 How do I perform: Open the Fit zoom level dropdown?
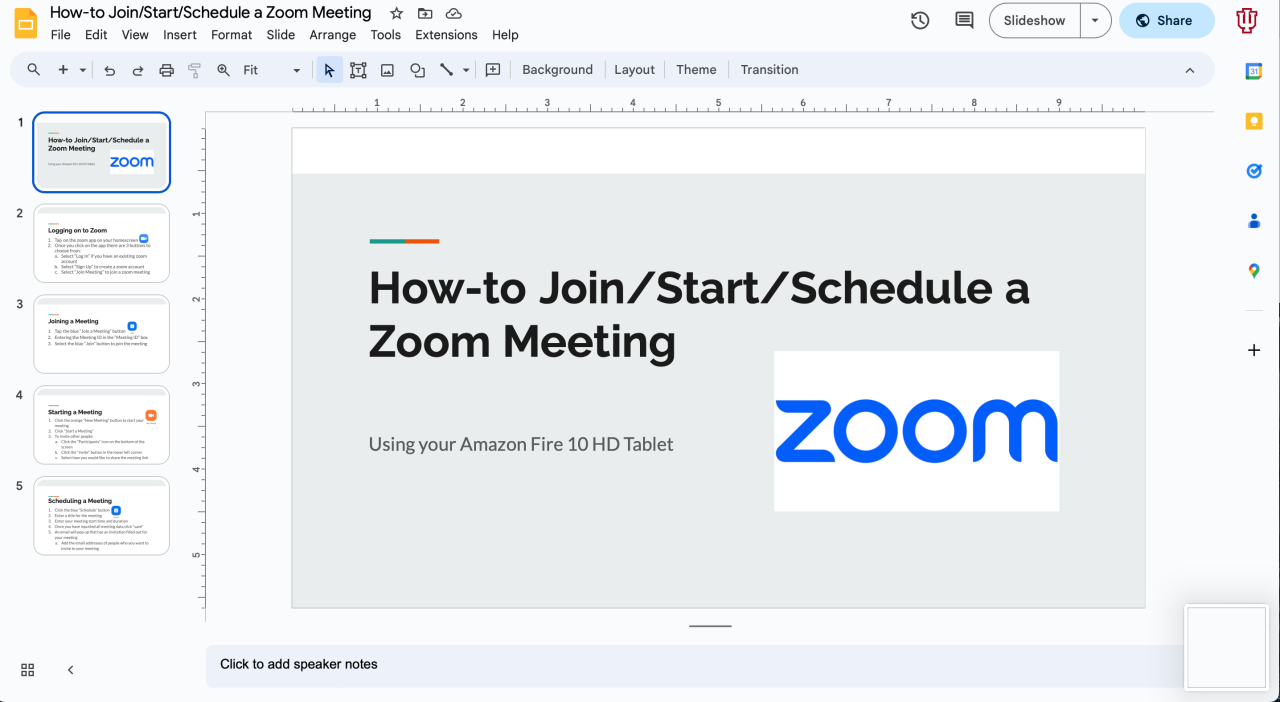tap(271, 70)
